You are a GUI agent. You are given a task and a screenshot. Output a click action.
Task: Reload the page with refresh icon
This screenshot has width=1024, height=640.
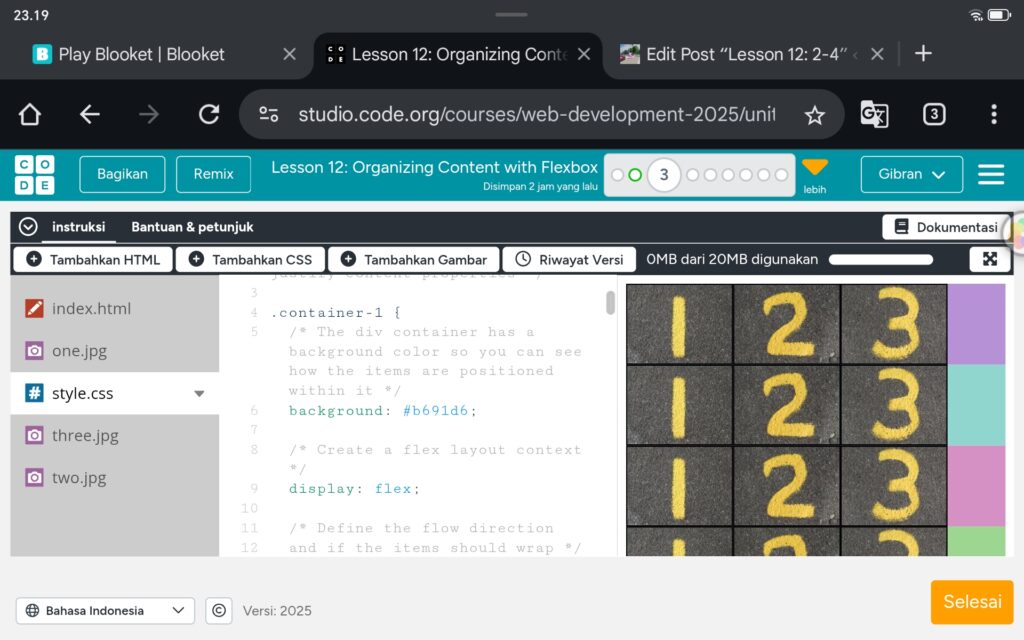[208, 114]
